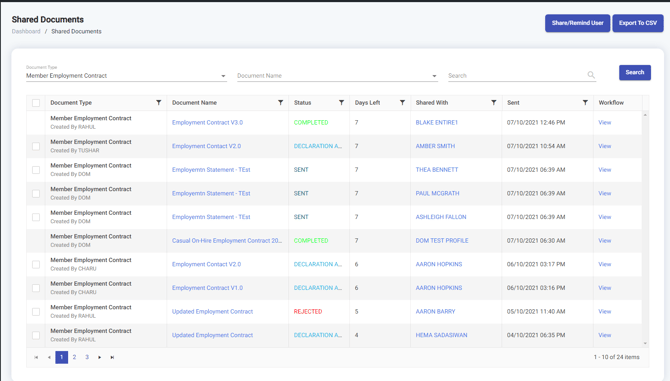
Task: Open HEMA SADASIWAN profile link
Action: pos(441,335)
